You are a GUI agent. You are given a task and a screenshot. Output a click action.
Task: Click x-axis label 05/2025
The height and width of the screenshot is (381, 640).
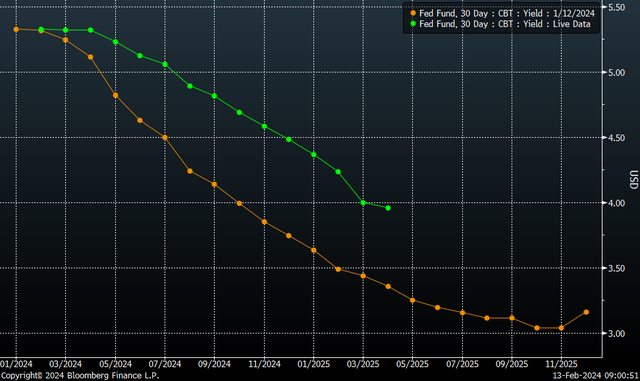[x=413, y=364]
